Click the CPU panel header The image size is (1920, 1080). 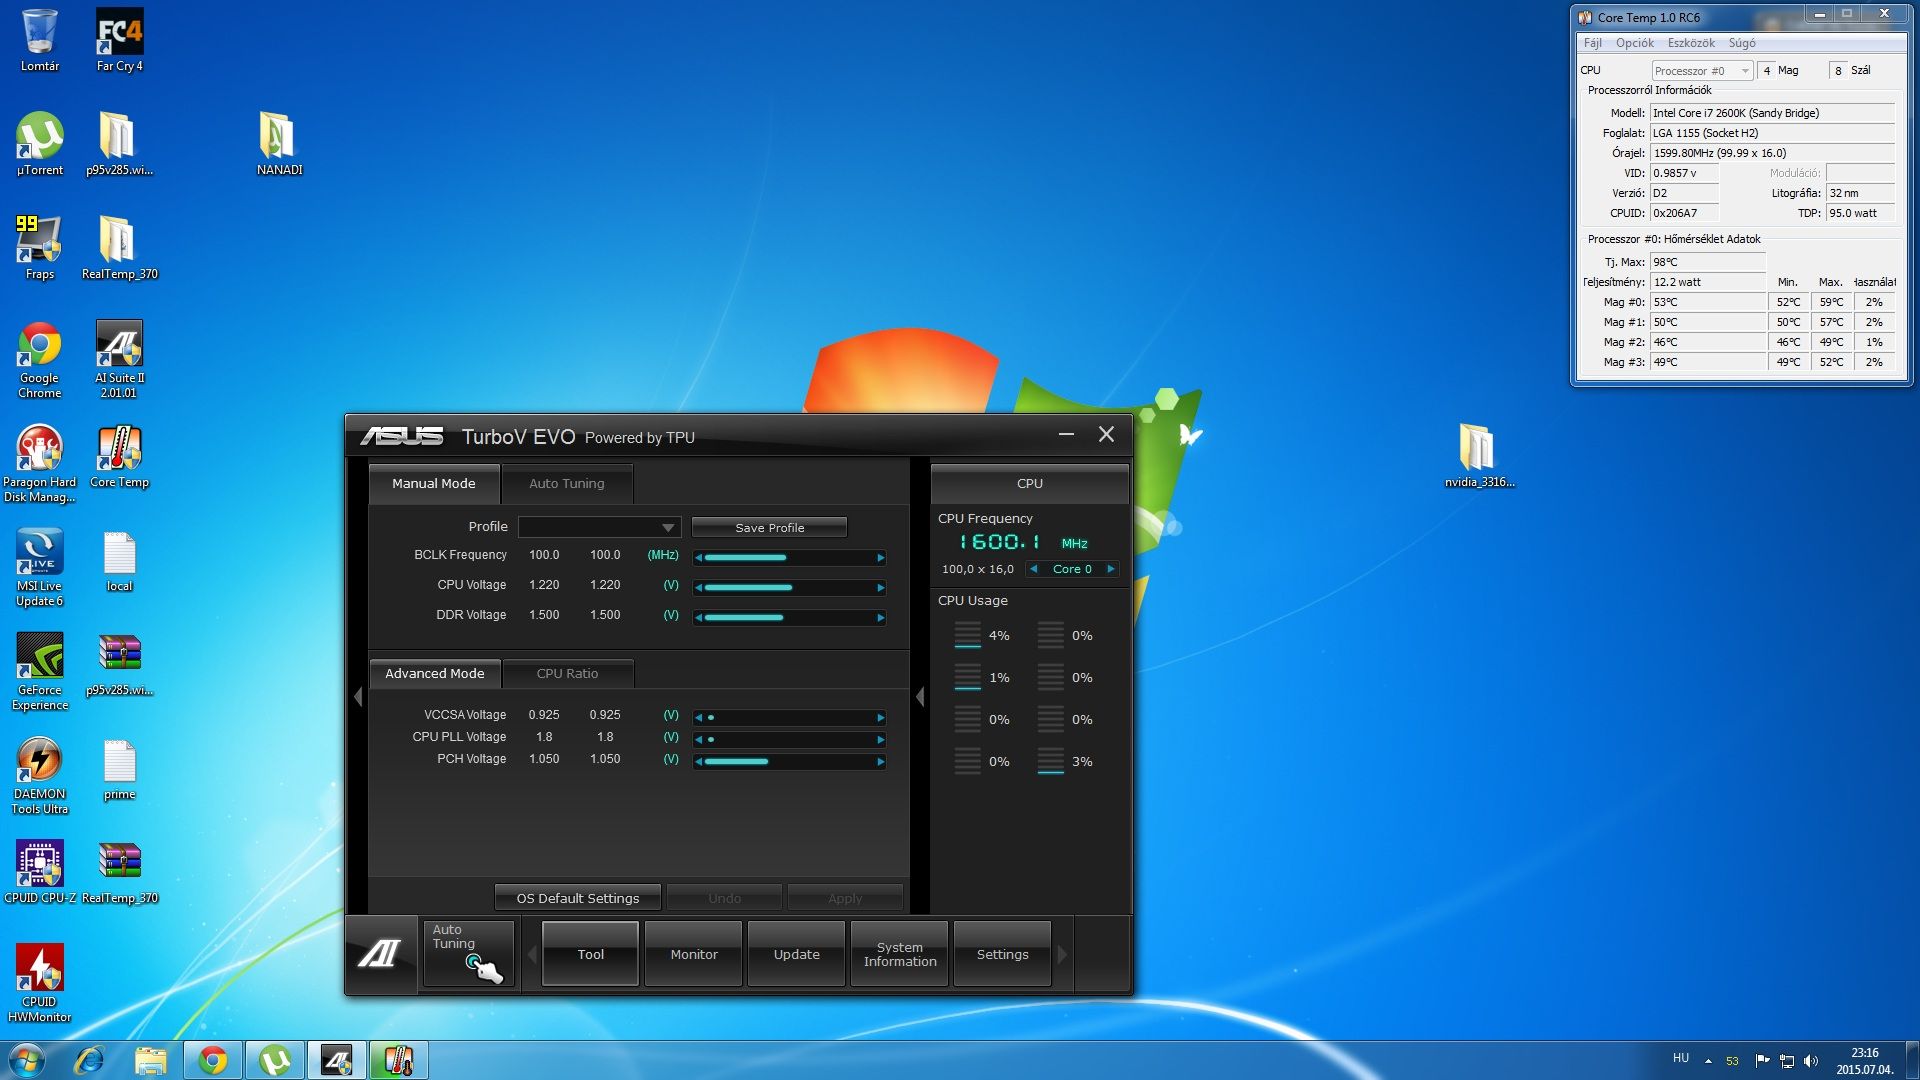(x=1030, y=484)
